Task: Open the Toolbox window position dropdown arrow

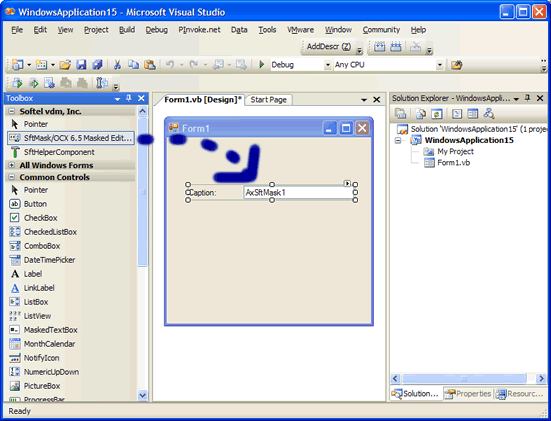Action: [x=117, y=99]
